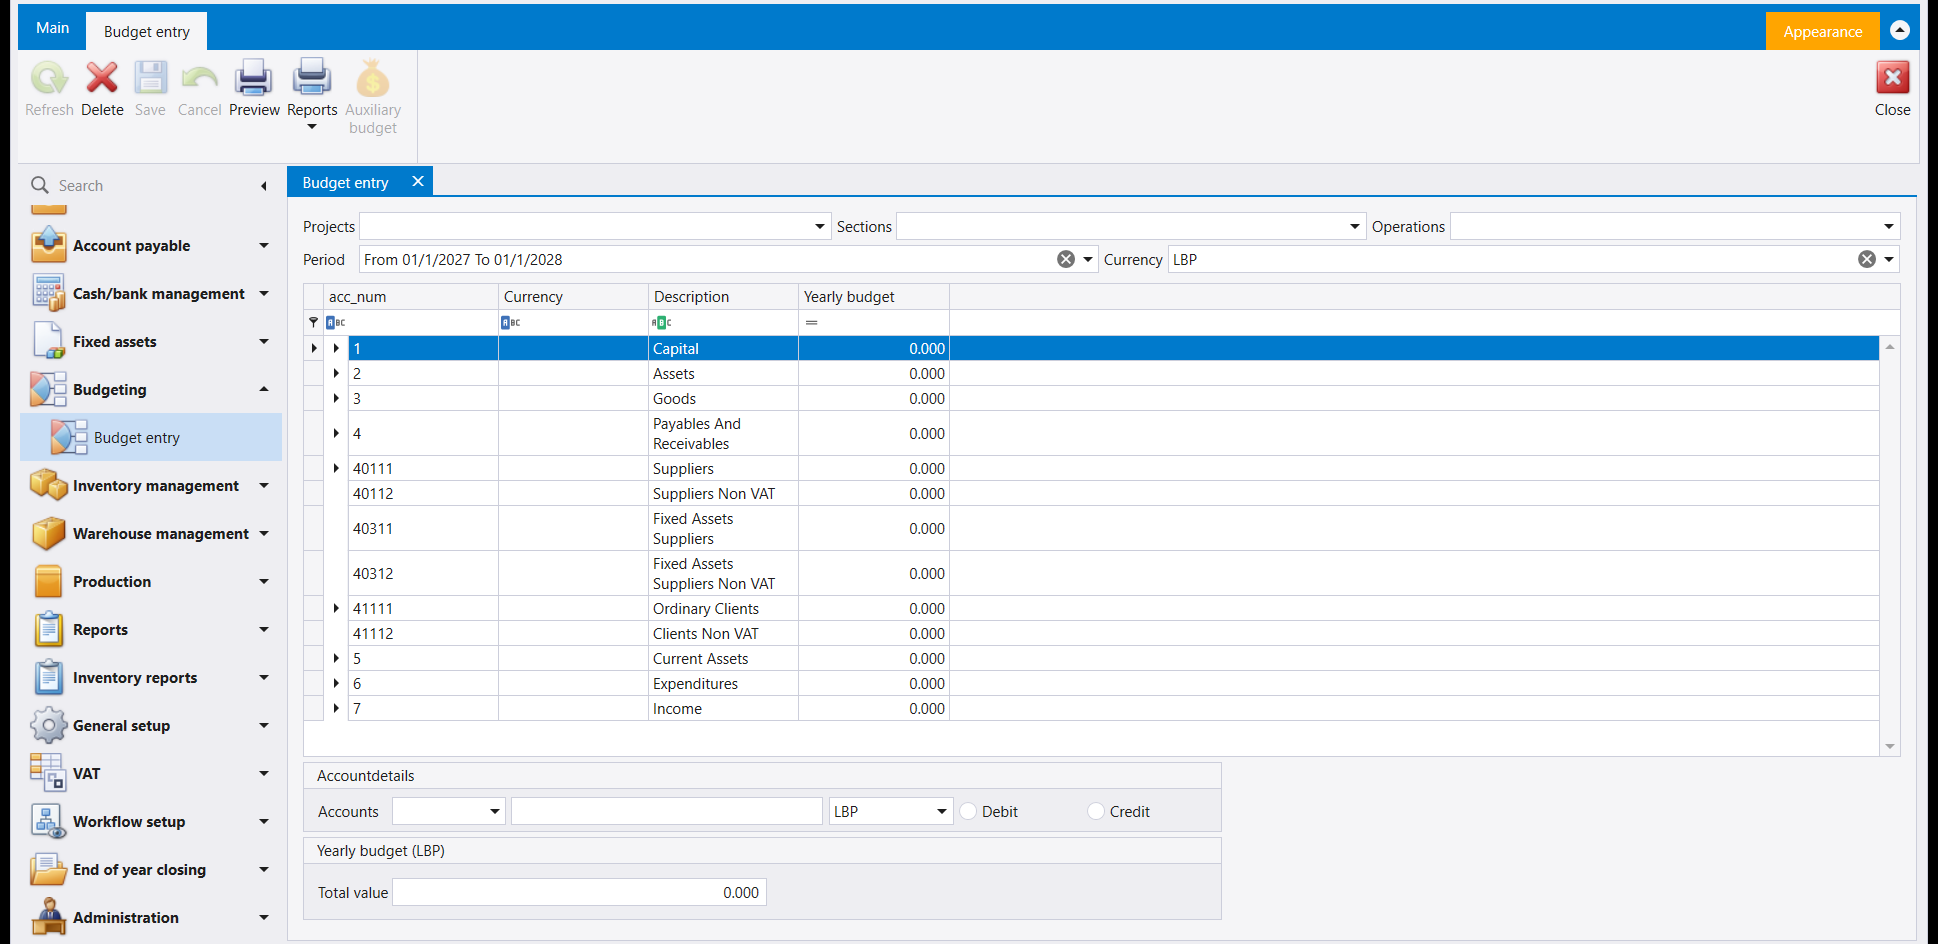Open the VAT module

150,774
